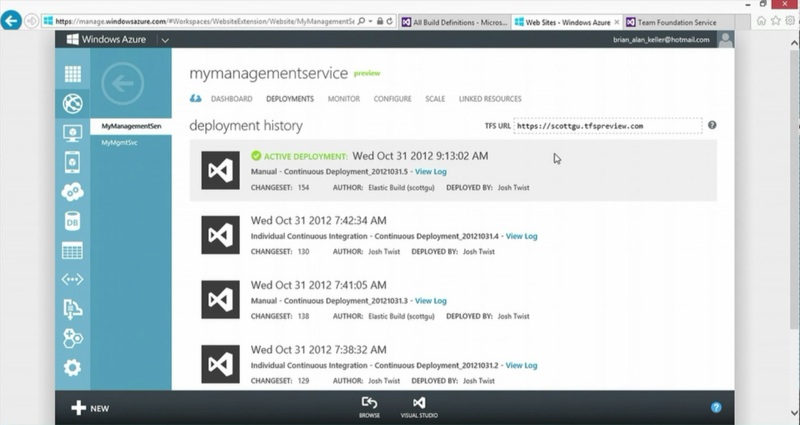
Task: Click the date Wed Oct 31 2012 7:41:05 AM
Action: 318,285
